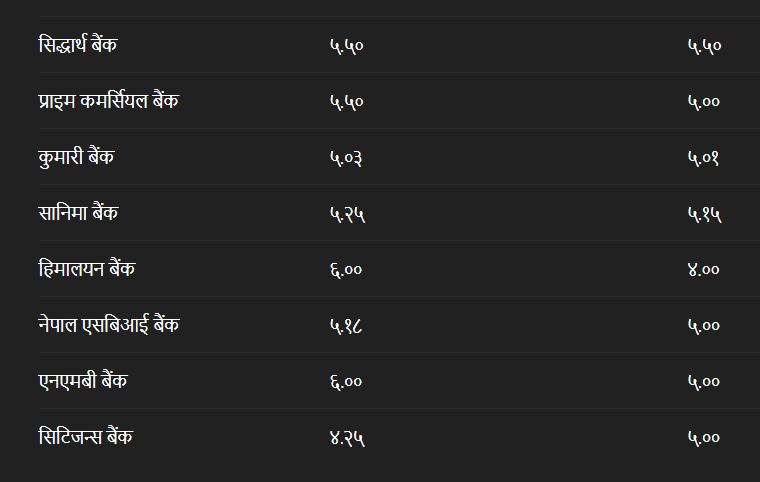Select सानिमा बैंक's ५.२५ rate
This screenshot has height=482, width=760.
tap(346, 214)
